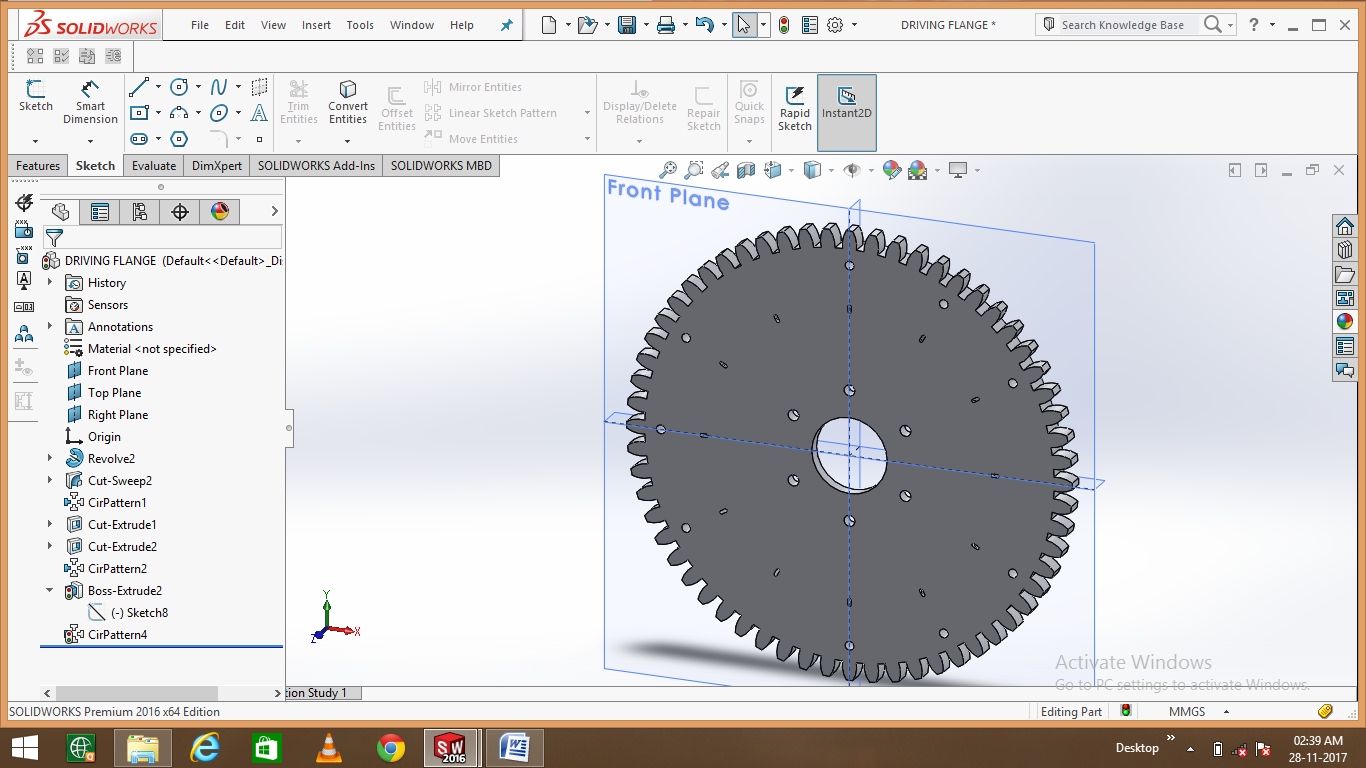Screen dimensions: 1366x768
Task: Open the Display Style dropdown
Action: pos(830,170)
